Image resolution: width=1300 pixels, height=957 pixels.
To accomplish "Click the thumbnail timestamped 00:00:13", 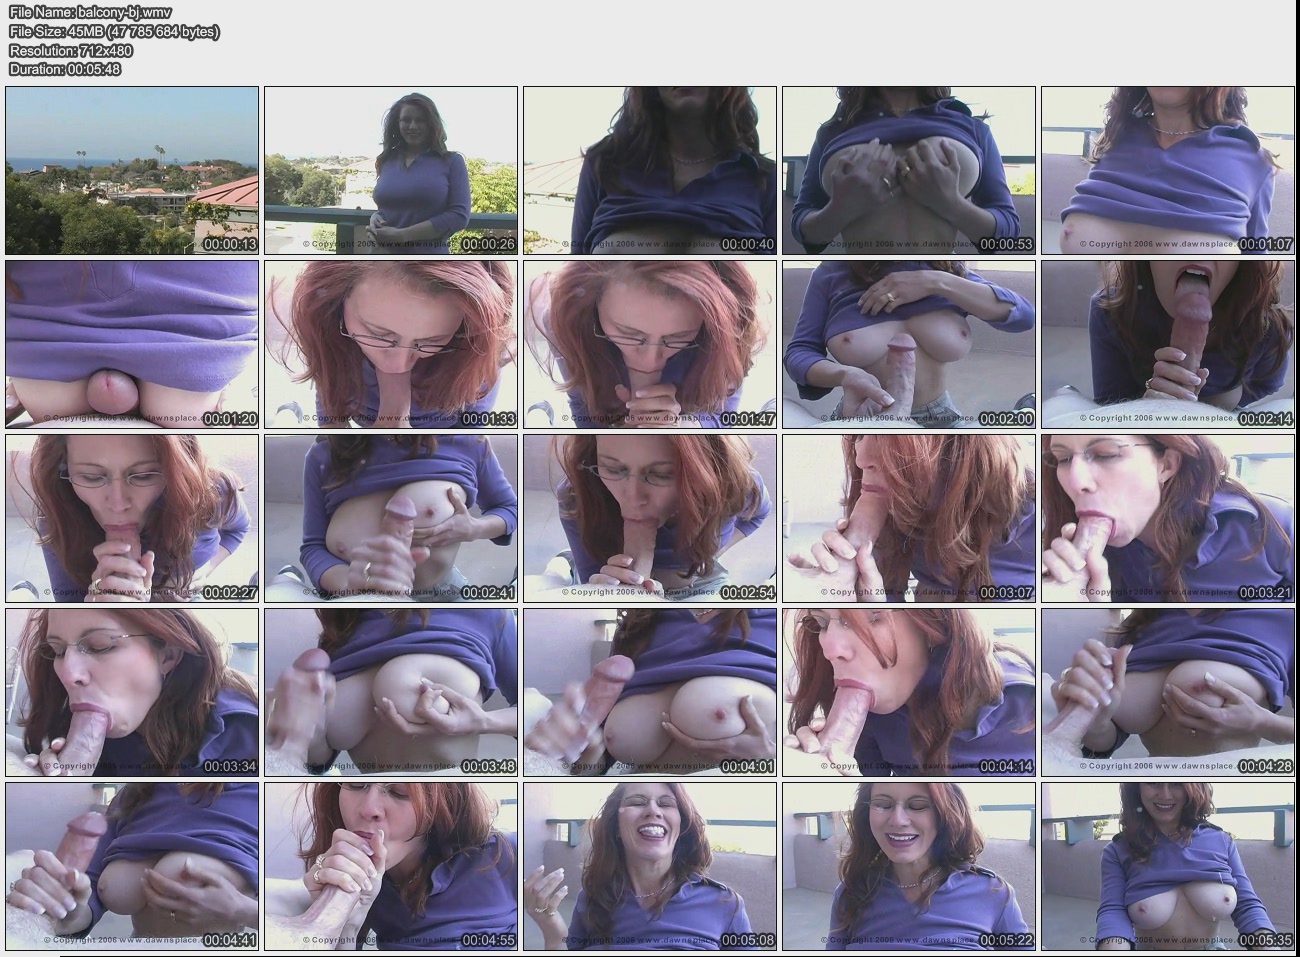I will tap(131, 170).
